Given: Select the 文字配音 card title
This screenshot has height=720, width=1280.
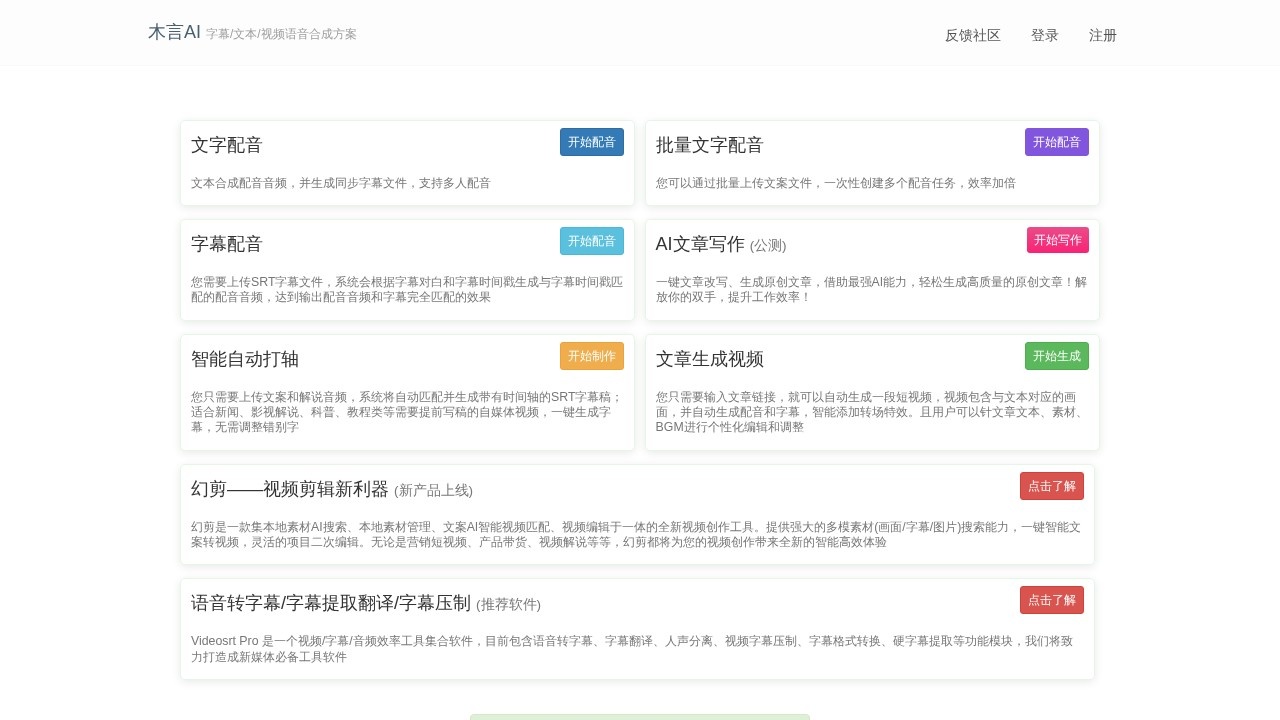Looking at the screenshot, I should pyautogui.click(x=227, y=145).
